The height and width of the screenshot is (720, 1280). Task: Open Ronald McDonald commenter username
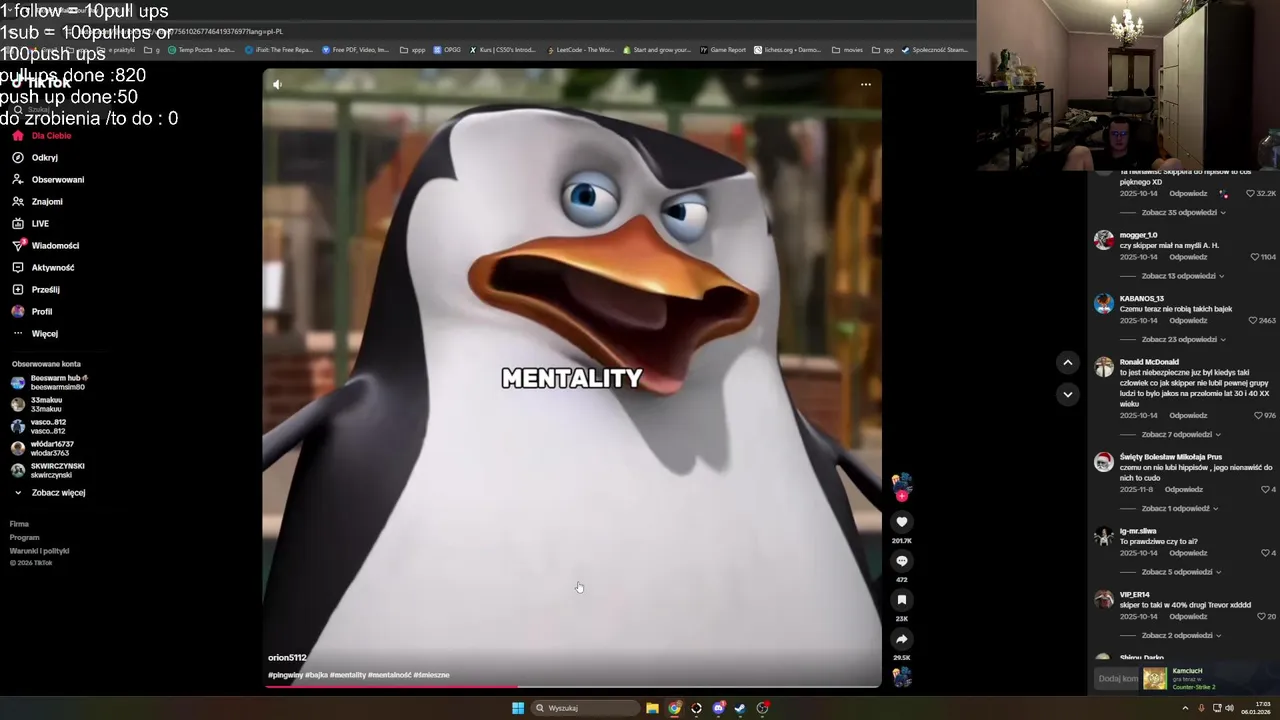[1149, 362]
